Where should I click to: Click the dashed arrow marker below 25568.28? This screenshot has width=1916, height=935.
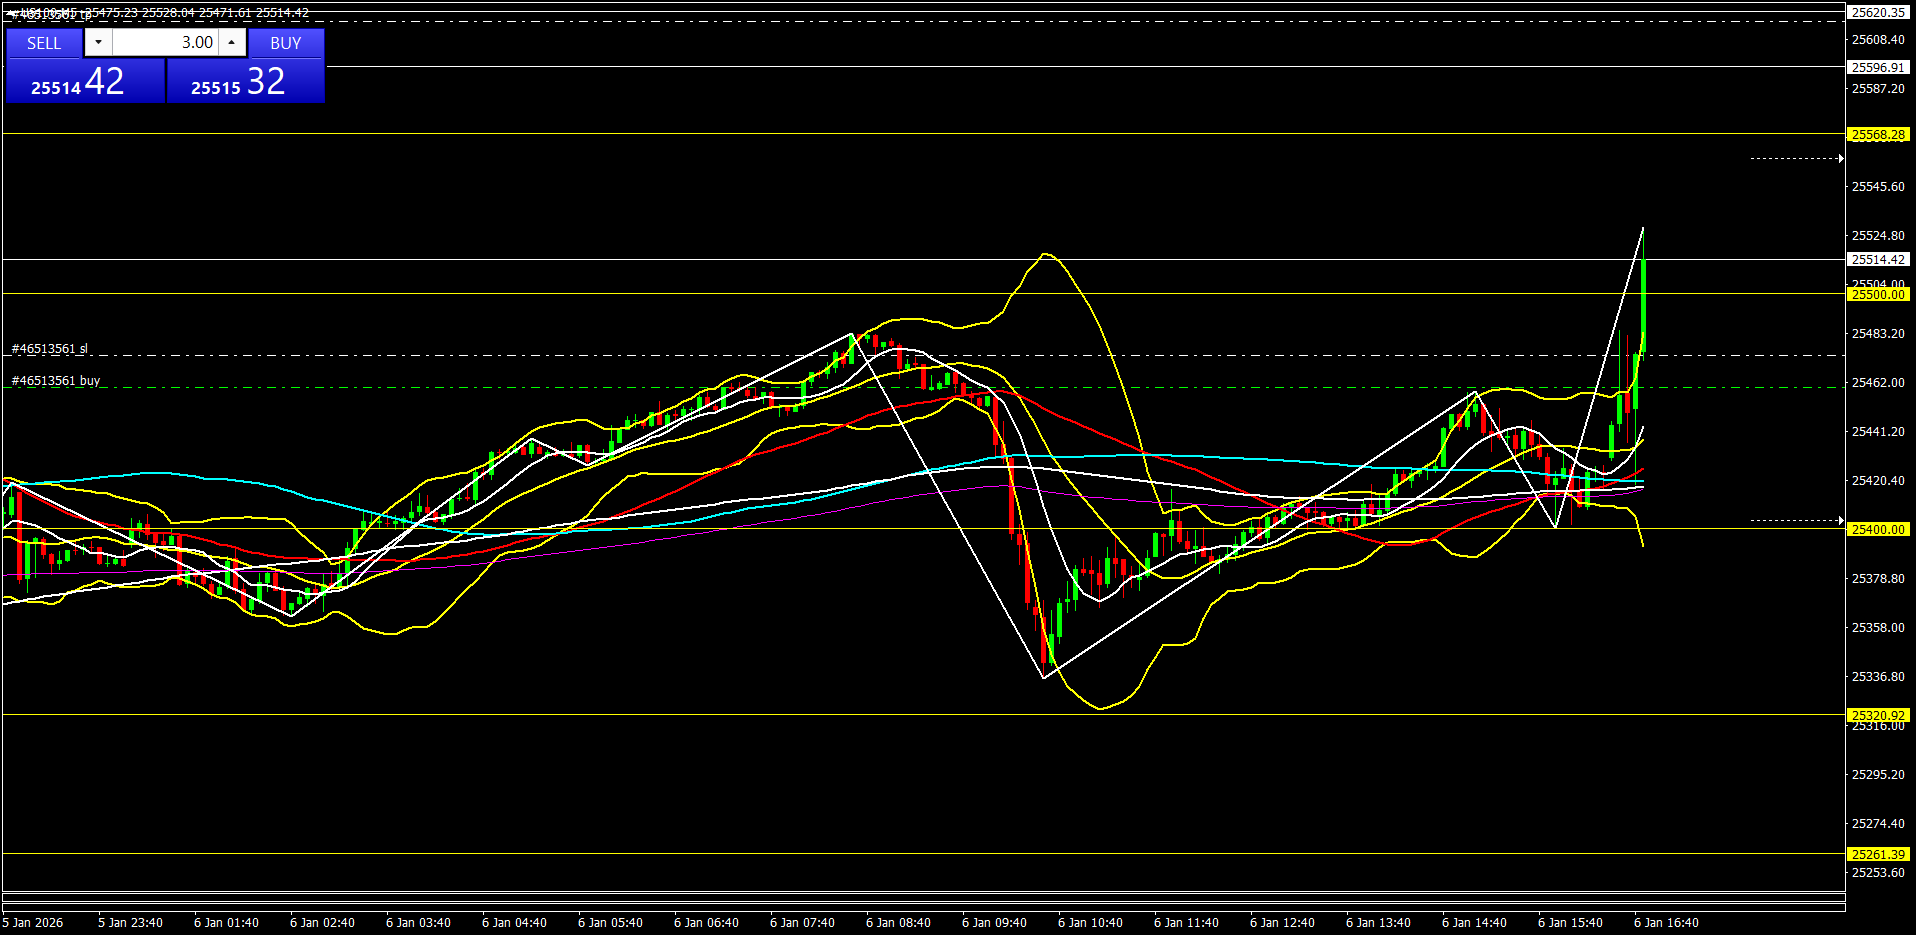[x=1796, y=158]
